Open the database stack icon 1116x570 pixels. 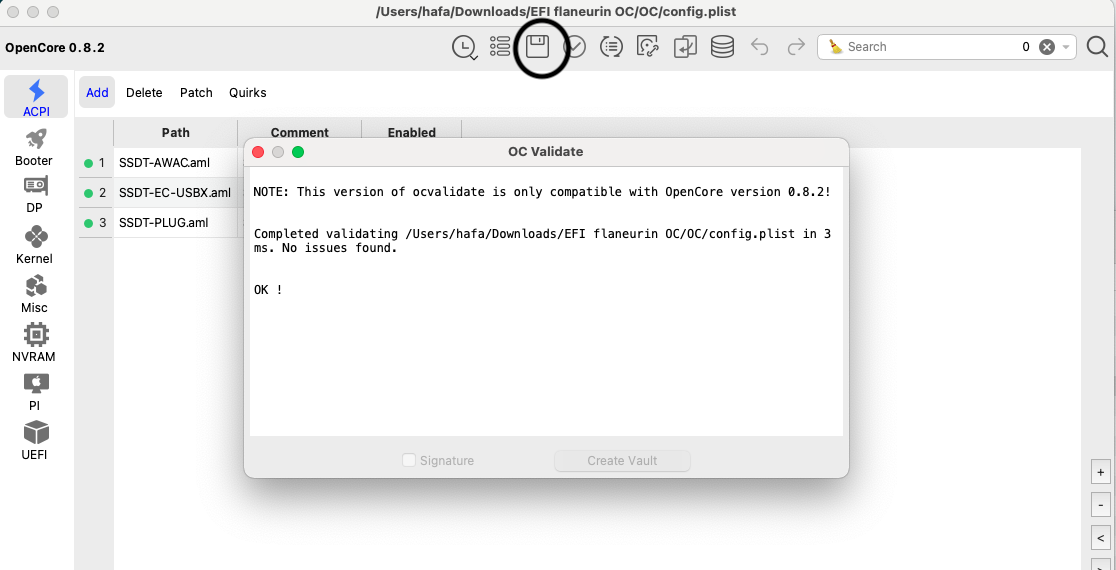(722, 47)
